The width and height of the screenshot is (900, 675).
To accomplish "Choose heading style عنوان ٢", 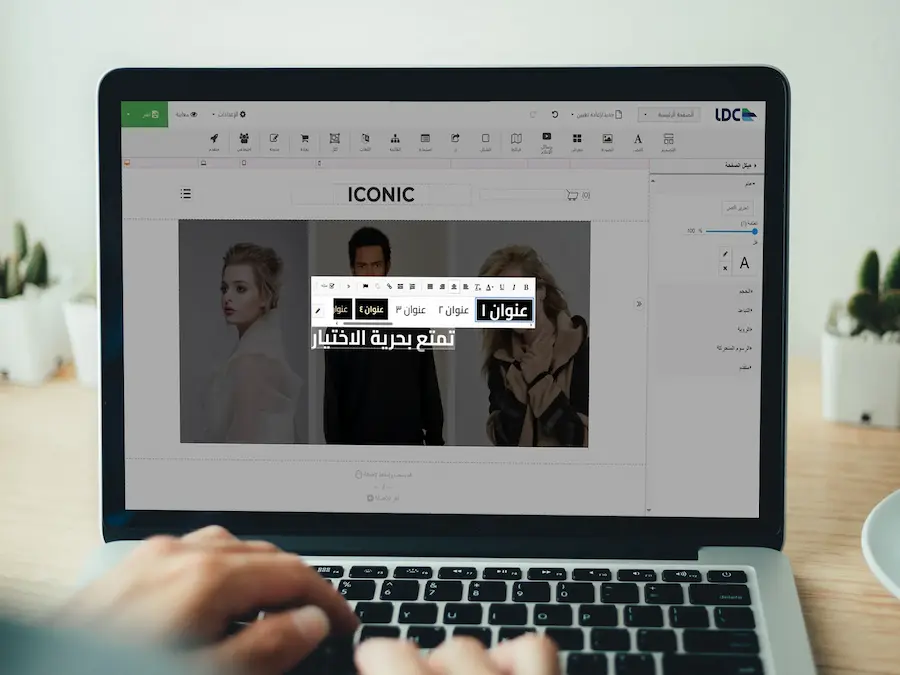I will pos(454,311).
